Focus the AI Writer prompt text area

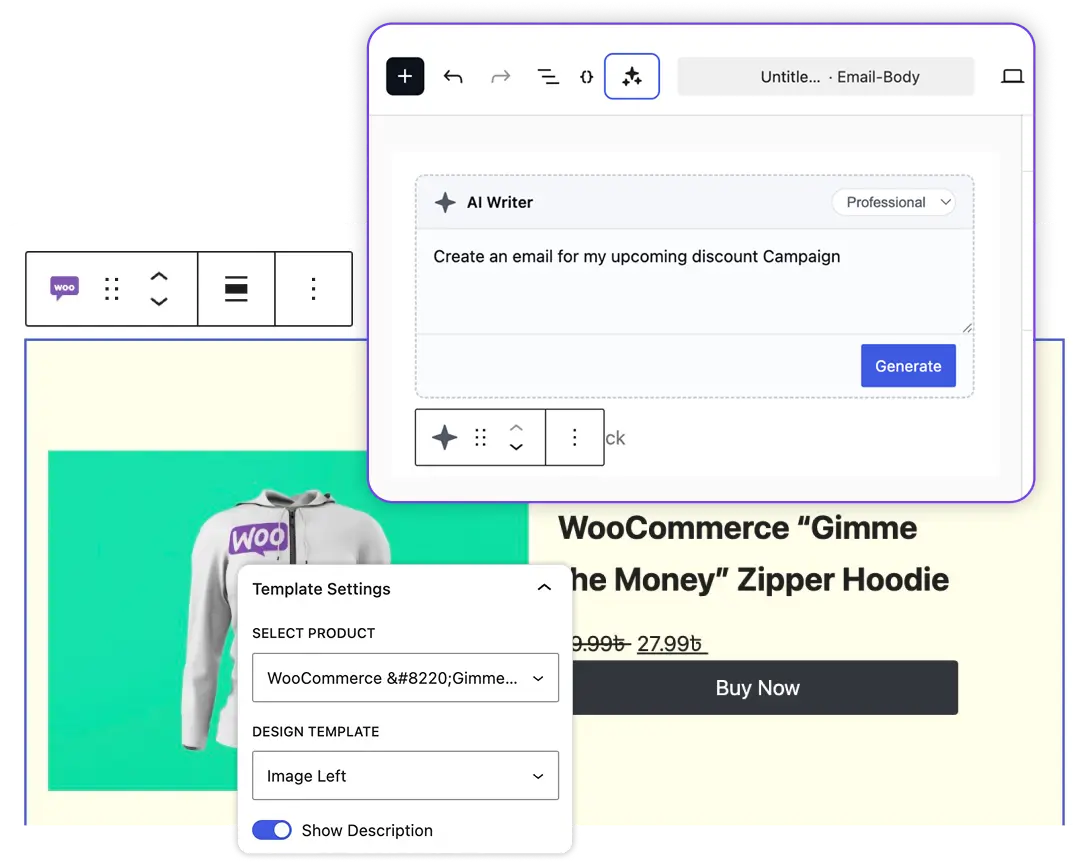(694, 281)
